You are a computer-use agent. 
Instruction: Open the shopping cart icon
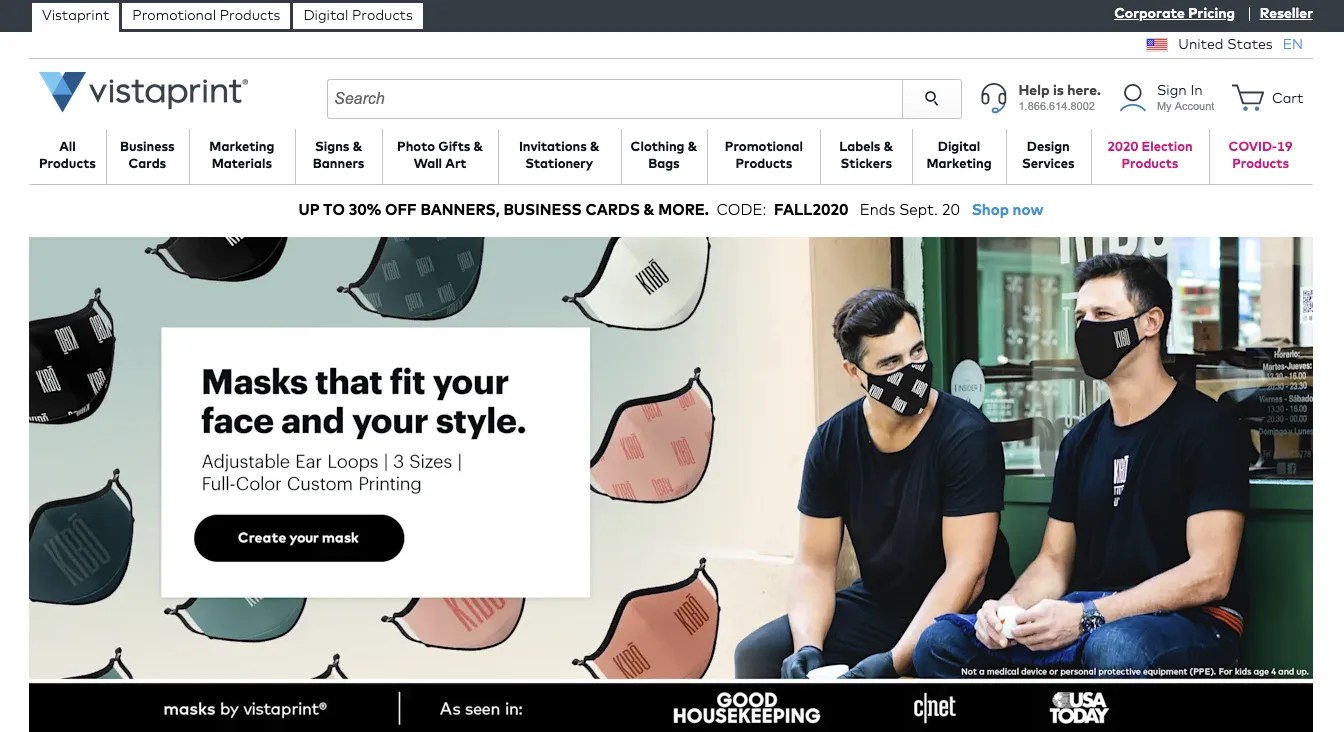pyautogui.click(x=1247, y=97)
